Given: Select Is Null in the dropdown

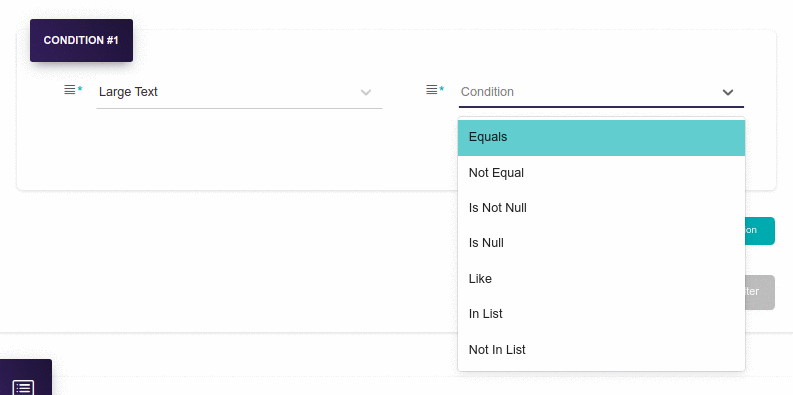Looking at the screenshot, I should pos(601,243).
